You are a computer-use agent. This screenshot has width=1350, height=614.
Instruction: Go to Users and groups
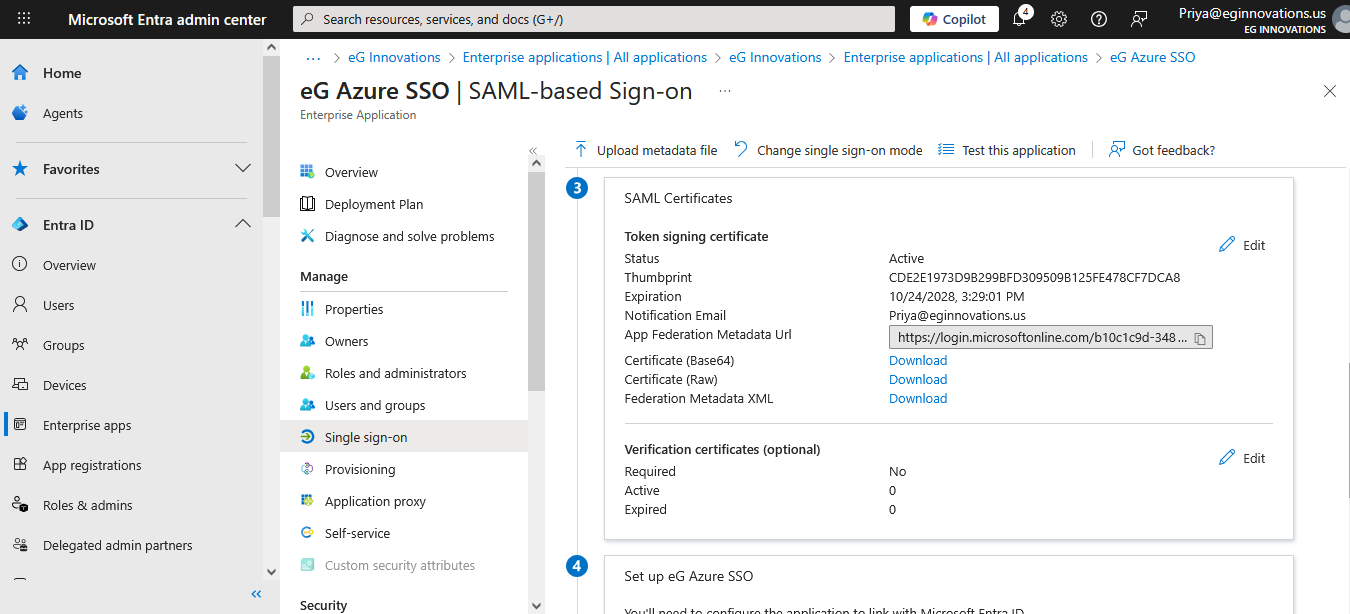click(x=374, y=405)
